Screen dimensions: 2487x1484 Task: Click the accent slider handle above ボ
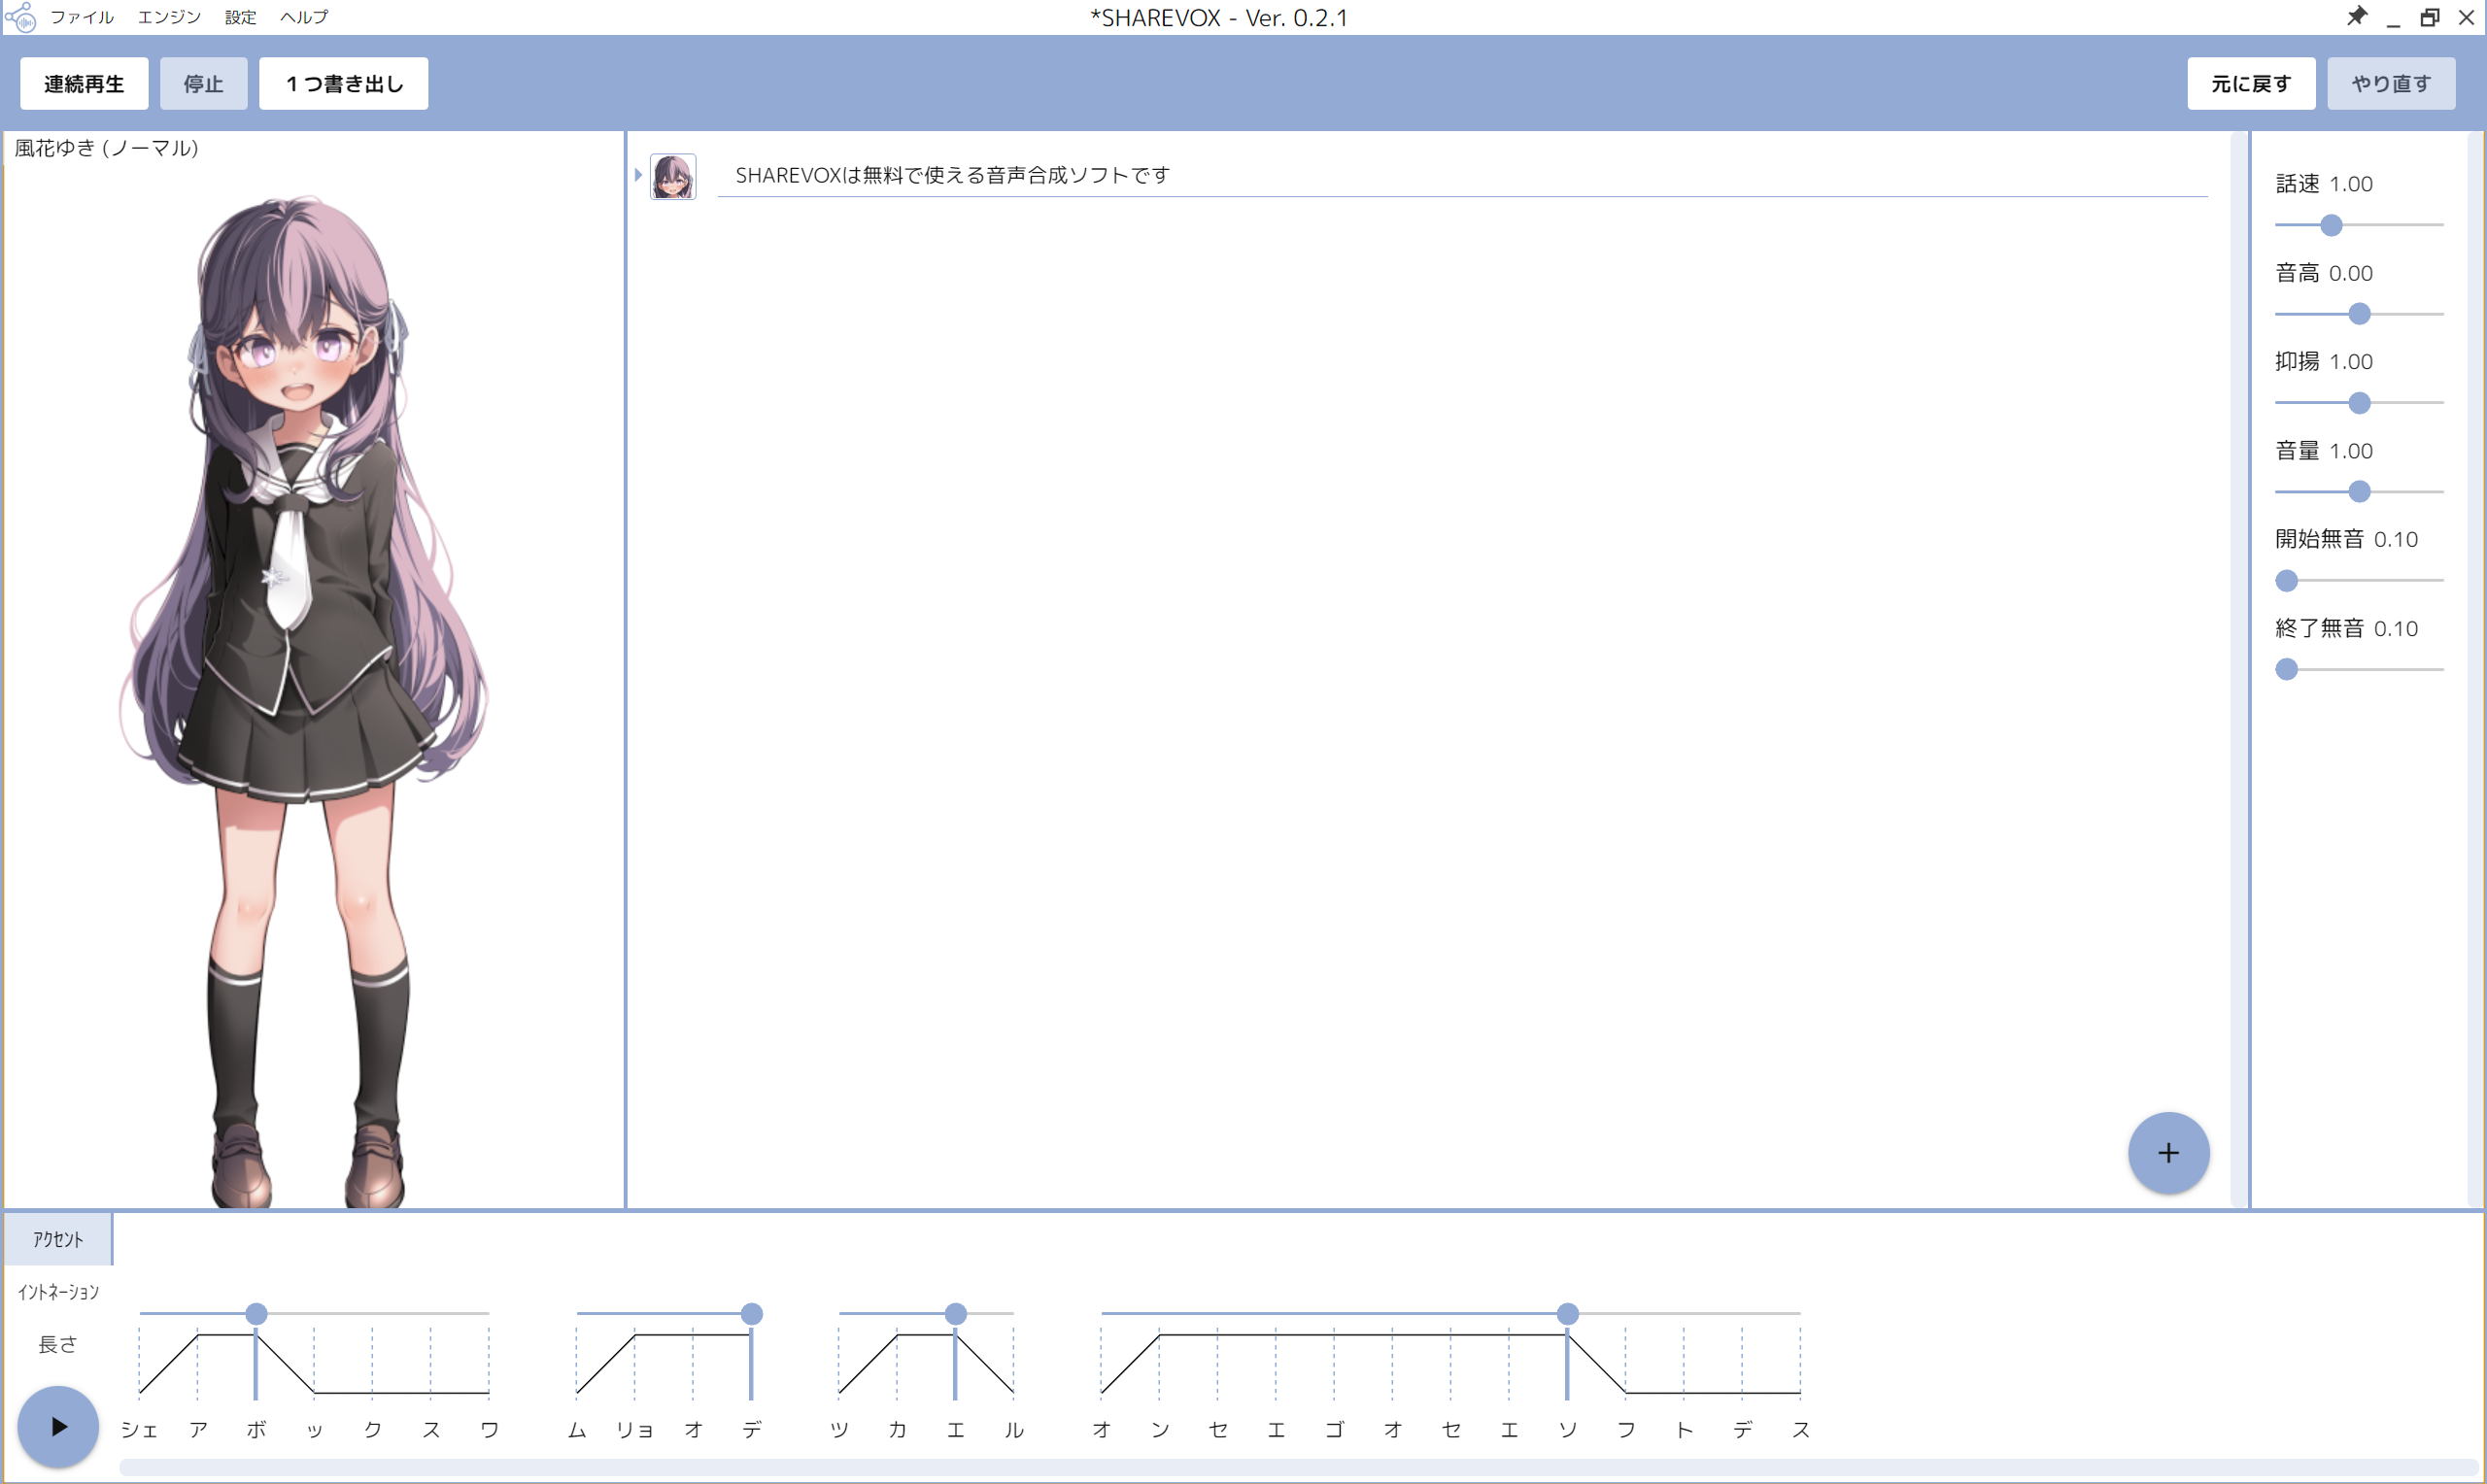tap(256, 1313)
